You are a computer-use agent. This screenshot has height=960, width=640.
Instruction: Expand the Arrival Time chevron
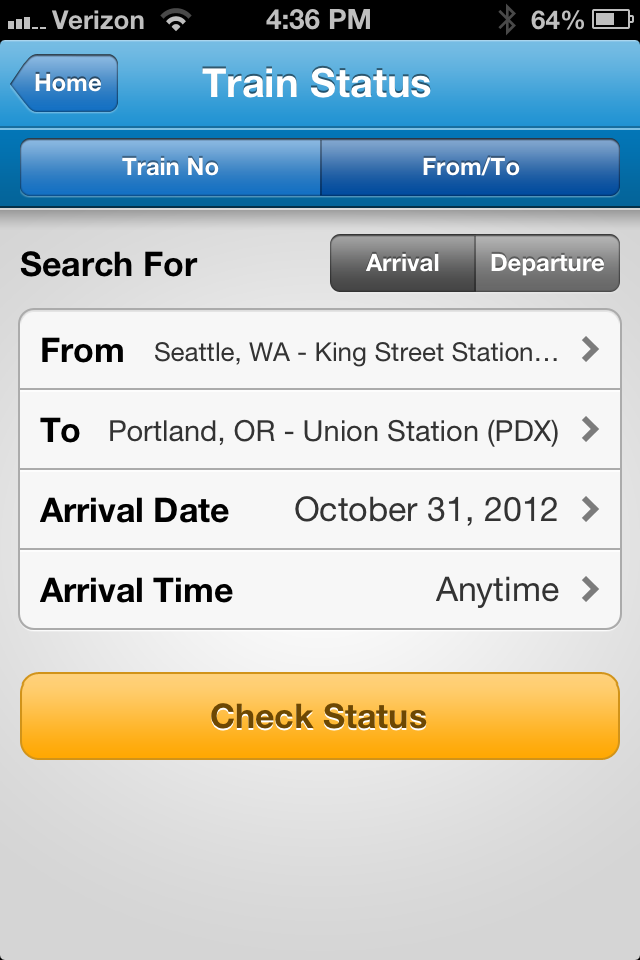[590, 590]
